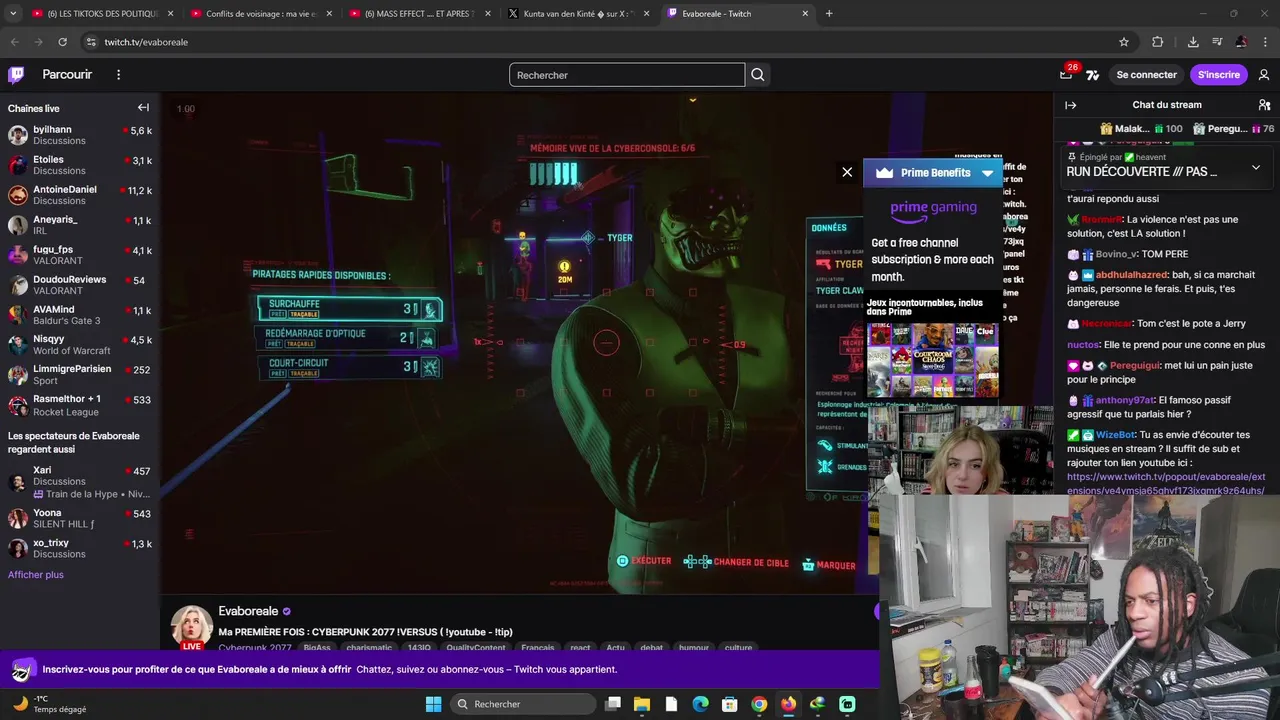Open AntoineDaniel channel in sidebar
1280x720 pixels.
click(80, 195)
